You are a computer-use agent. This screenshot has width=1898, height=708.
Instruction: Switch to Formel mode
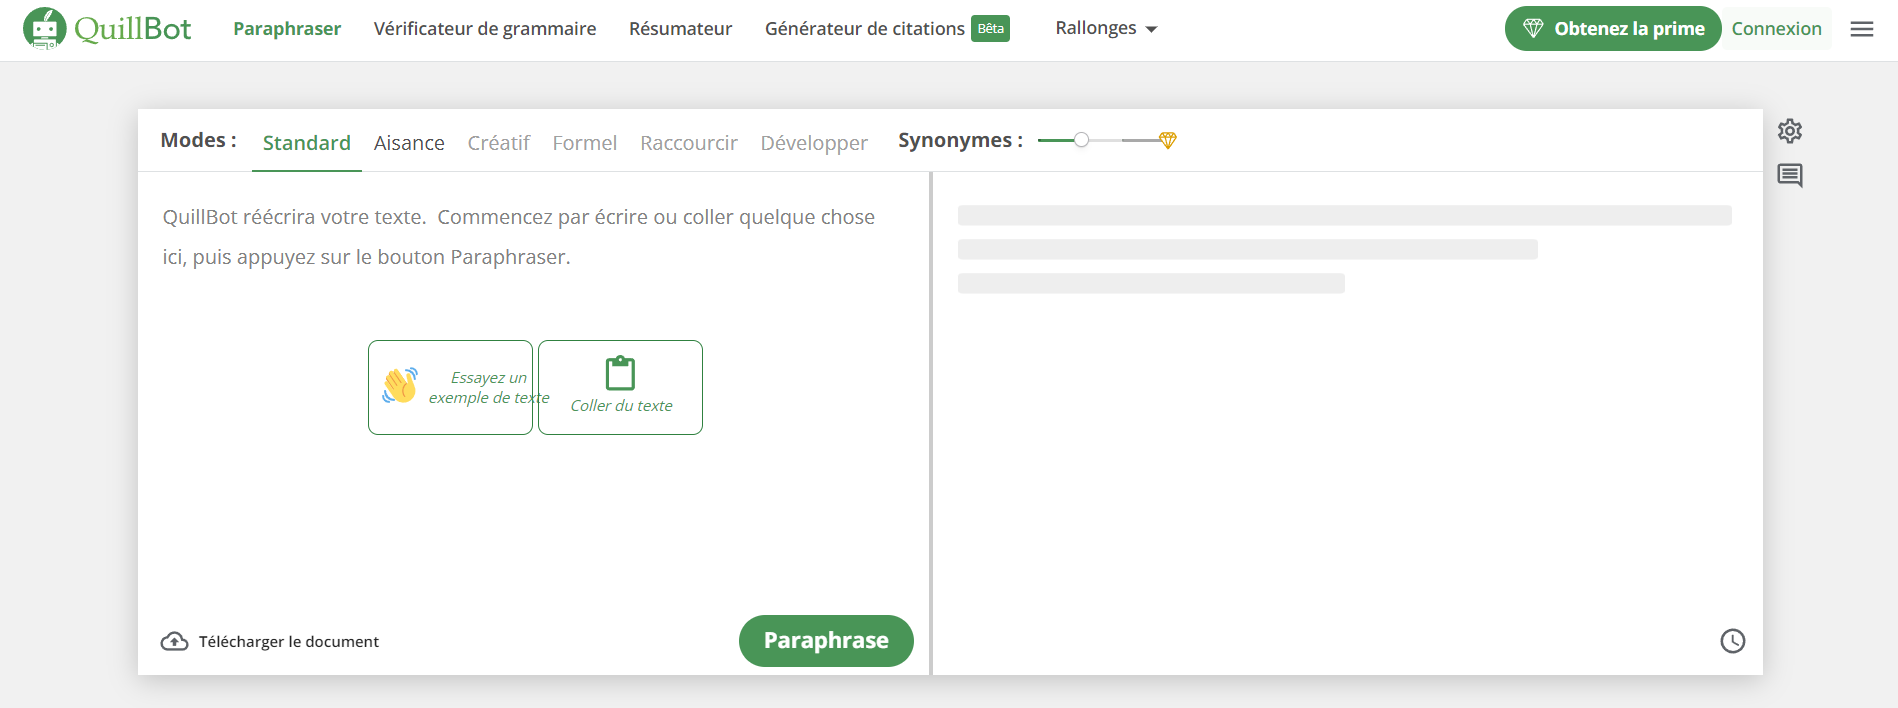click(x=585, y=143)
